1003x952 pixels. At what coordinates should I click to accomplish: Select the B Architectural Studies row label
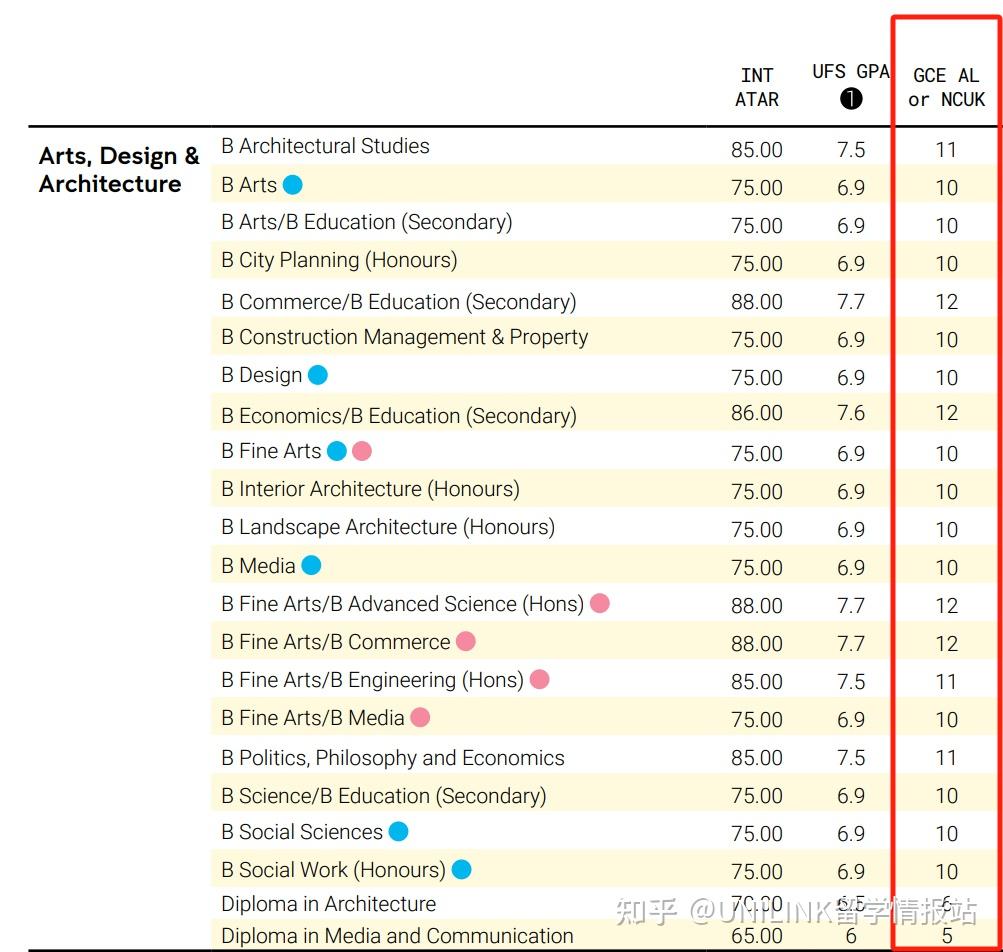coord(325,146)
